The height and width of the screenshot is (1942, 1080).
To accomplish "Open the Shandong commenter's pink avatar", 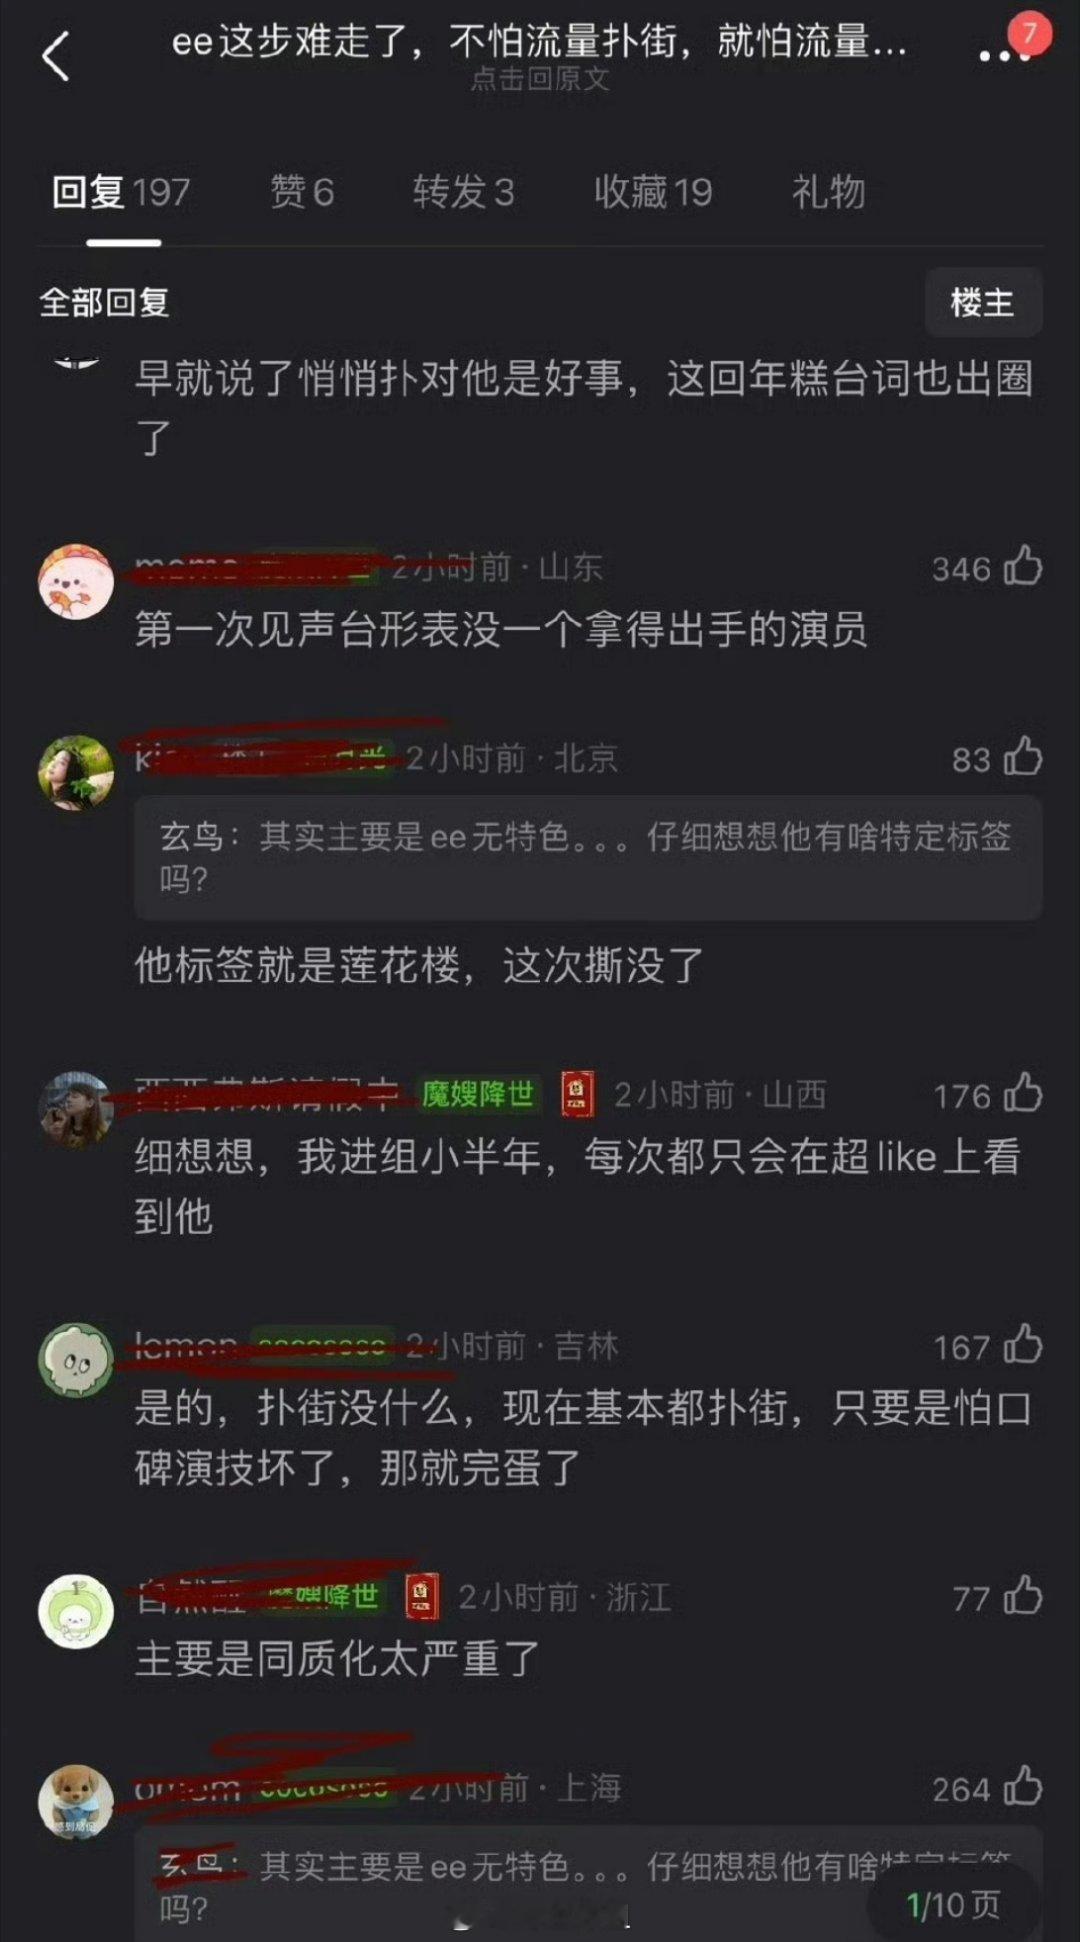I will 76,582.
